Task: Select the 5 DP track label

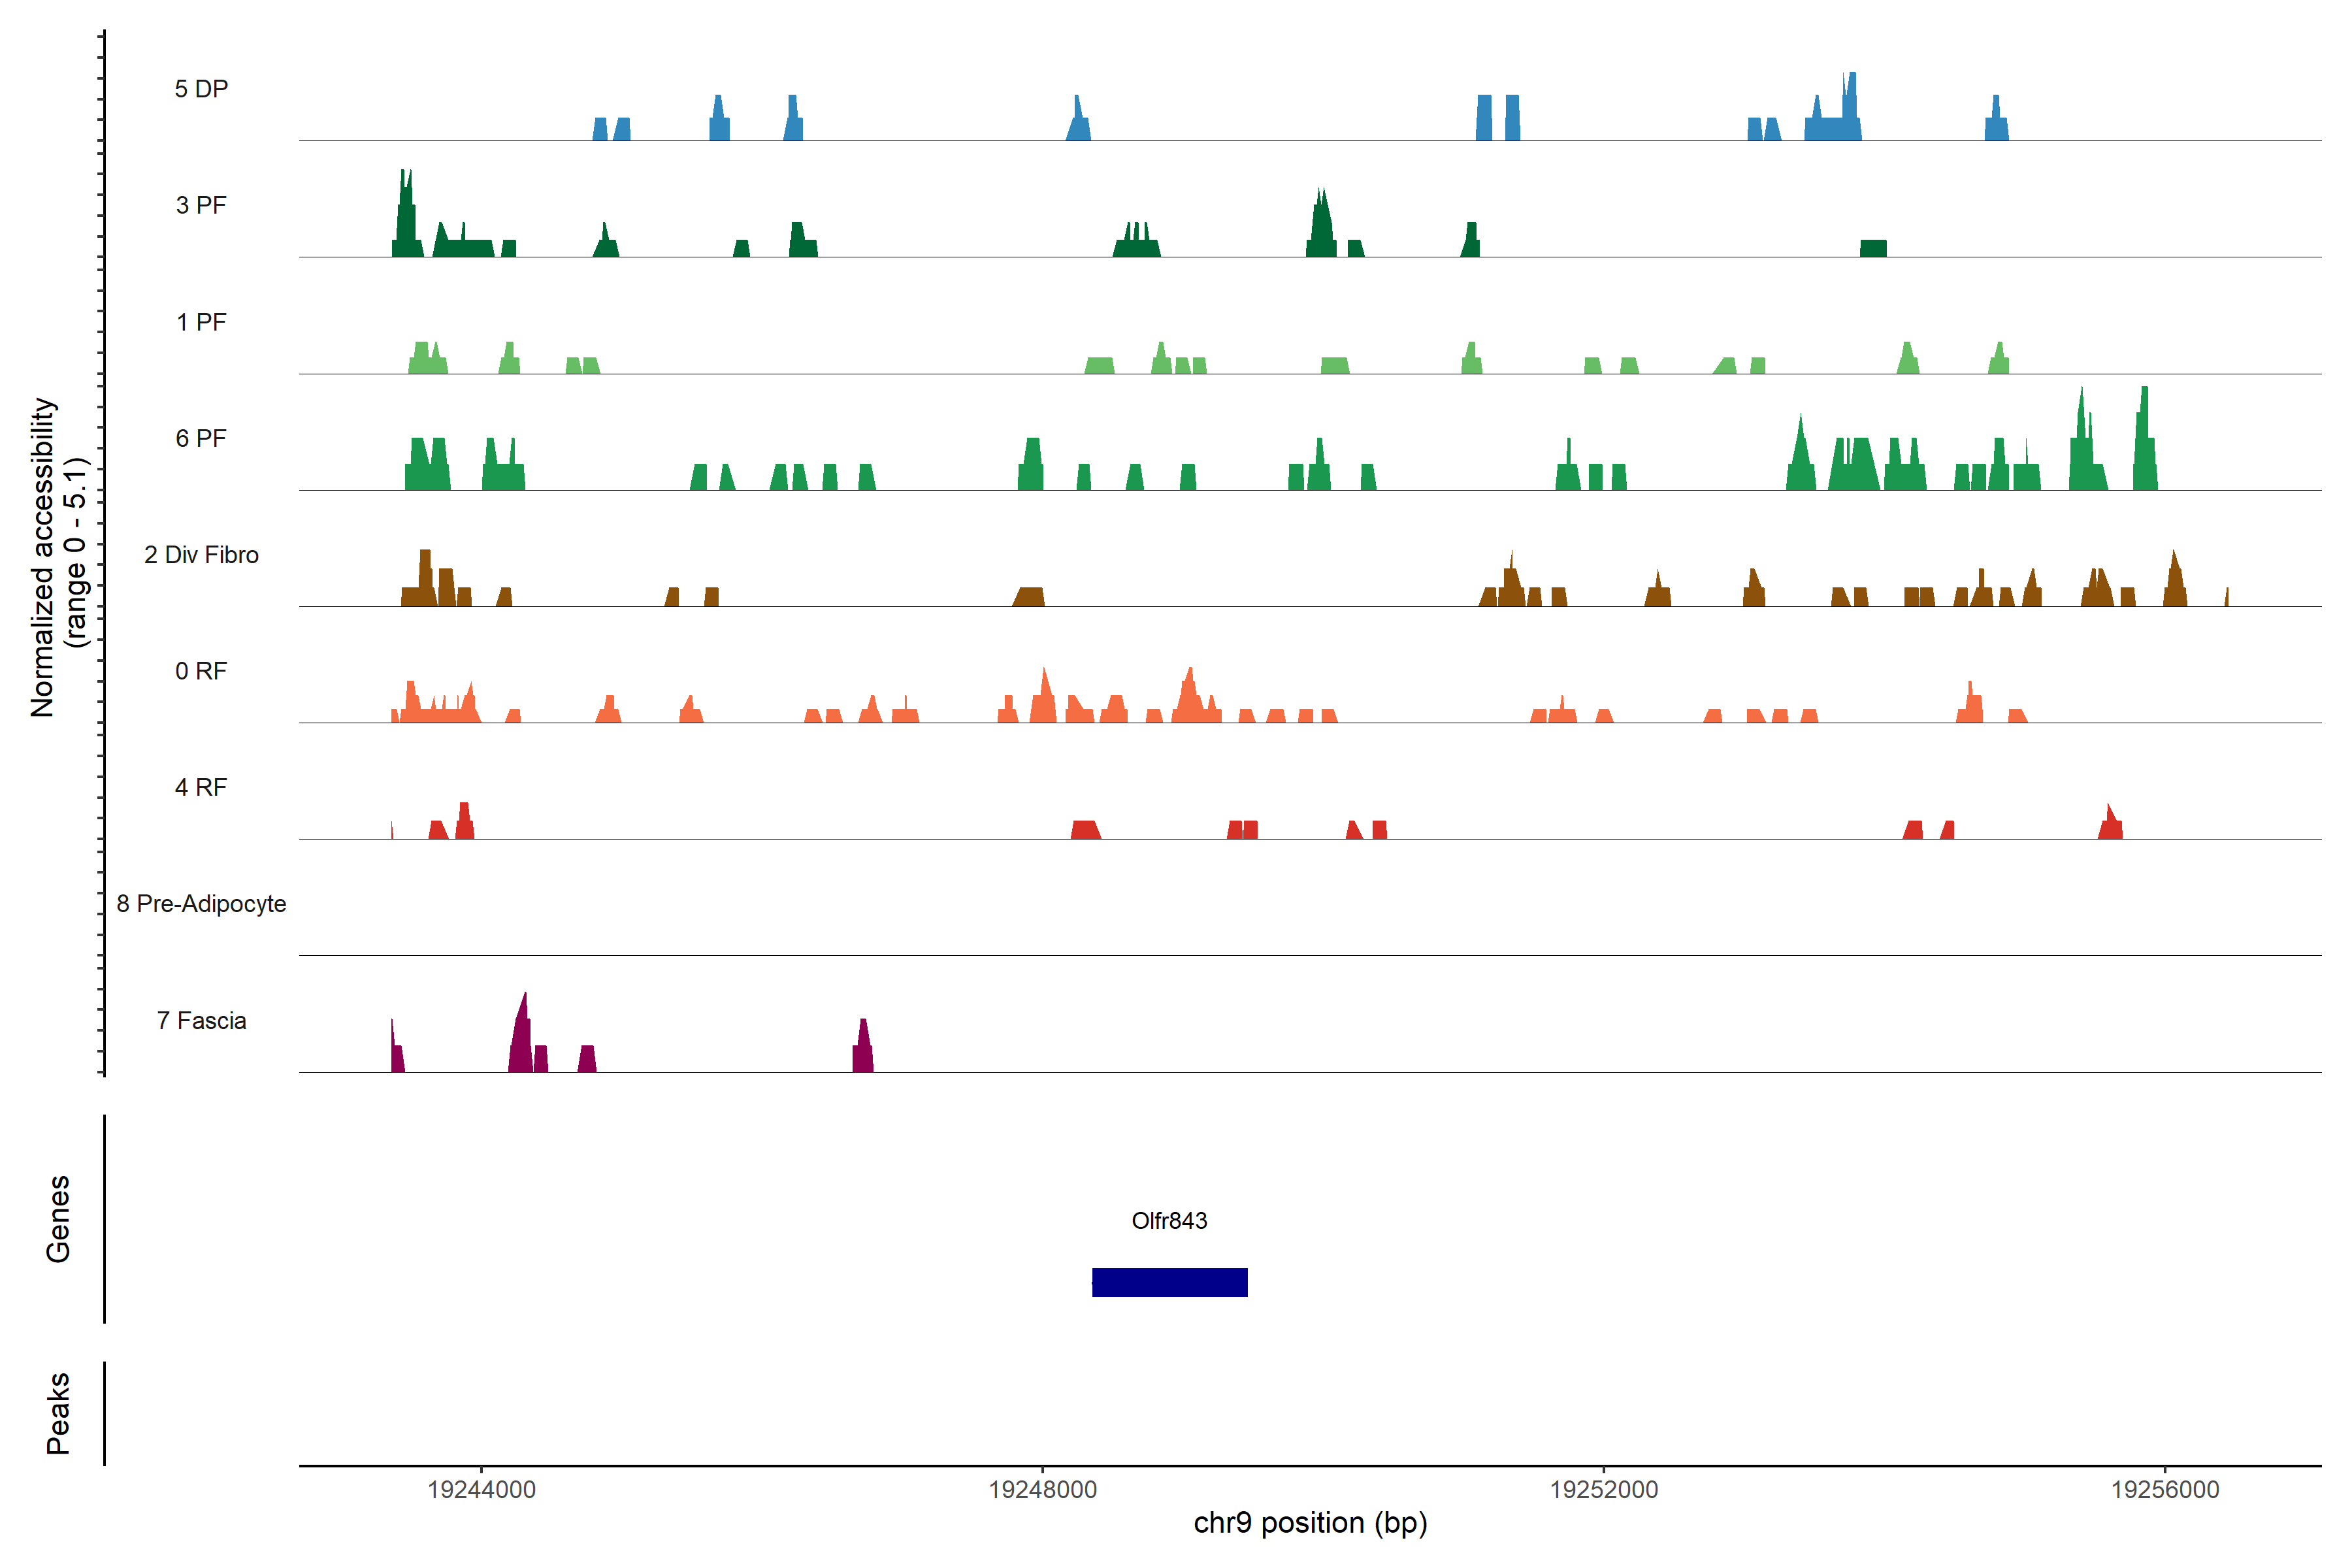Action: click(x=201, y=89)
